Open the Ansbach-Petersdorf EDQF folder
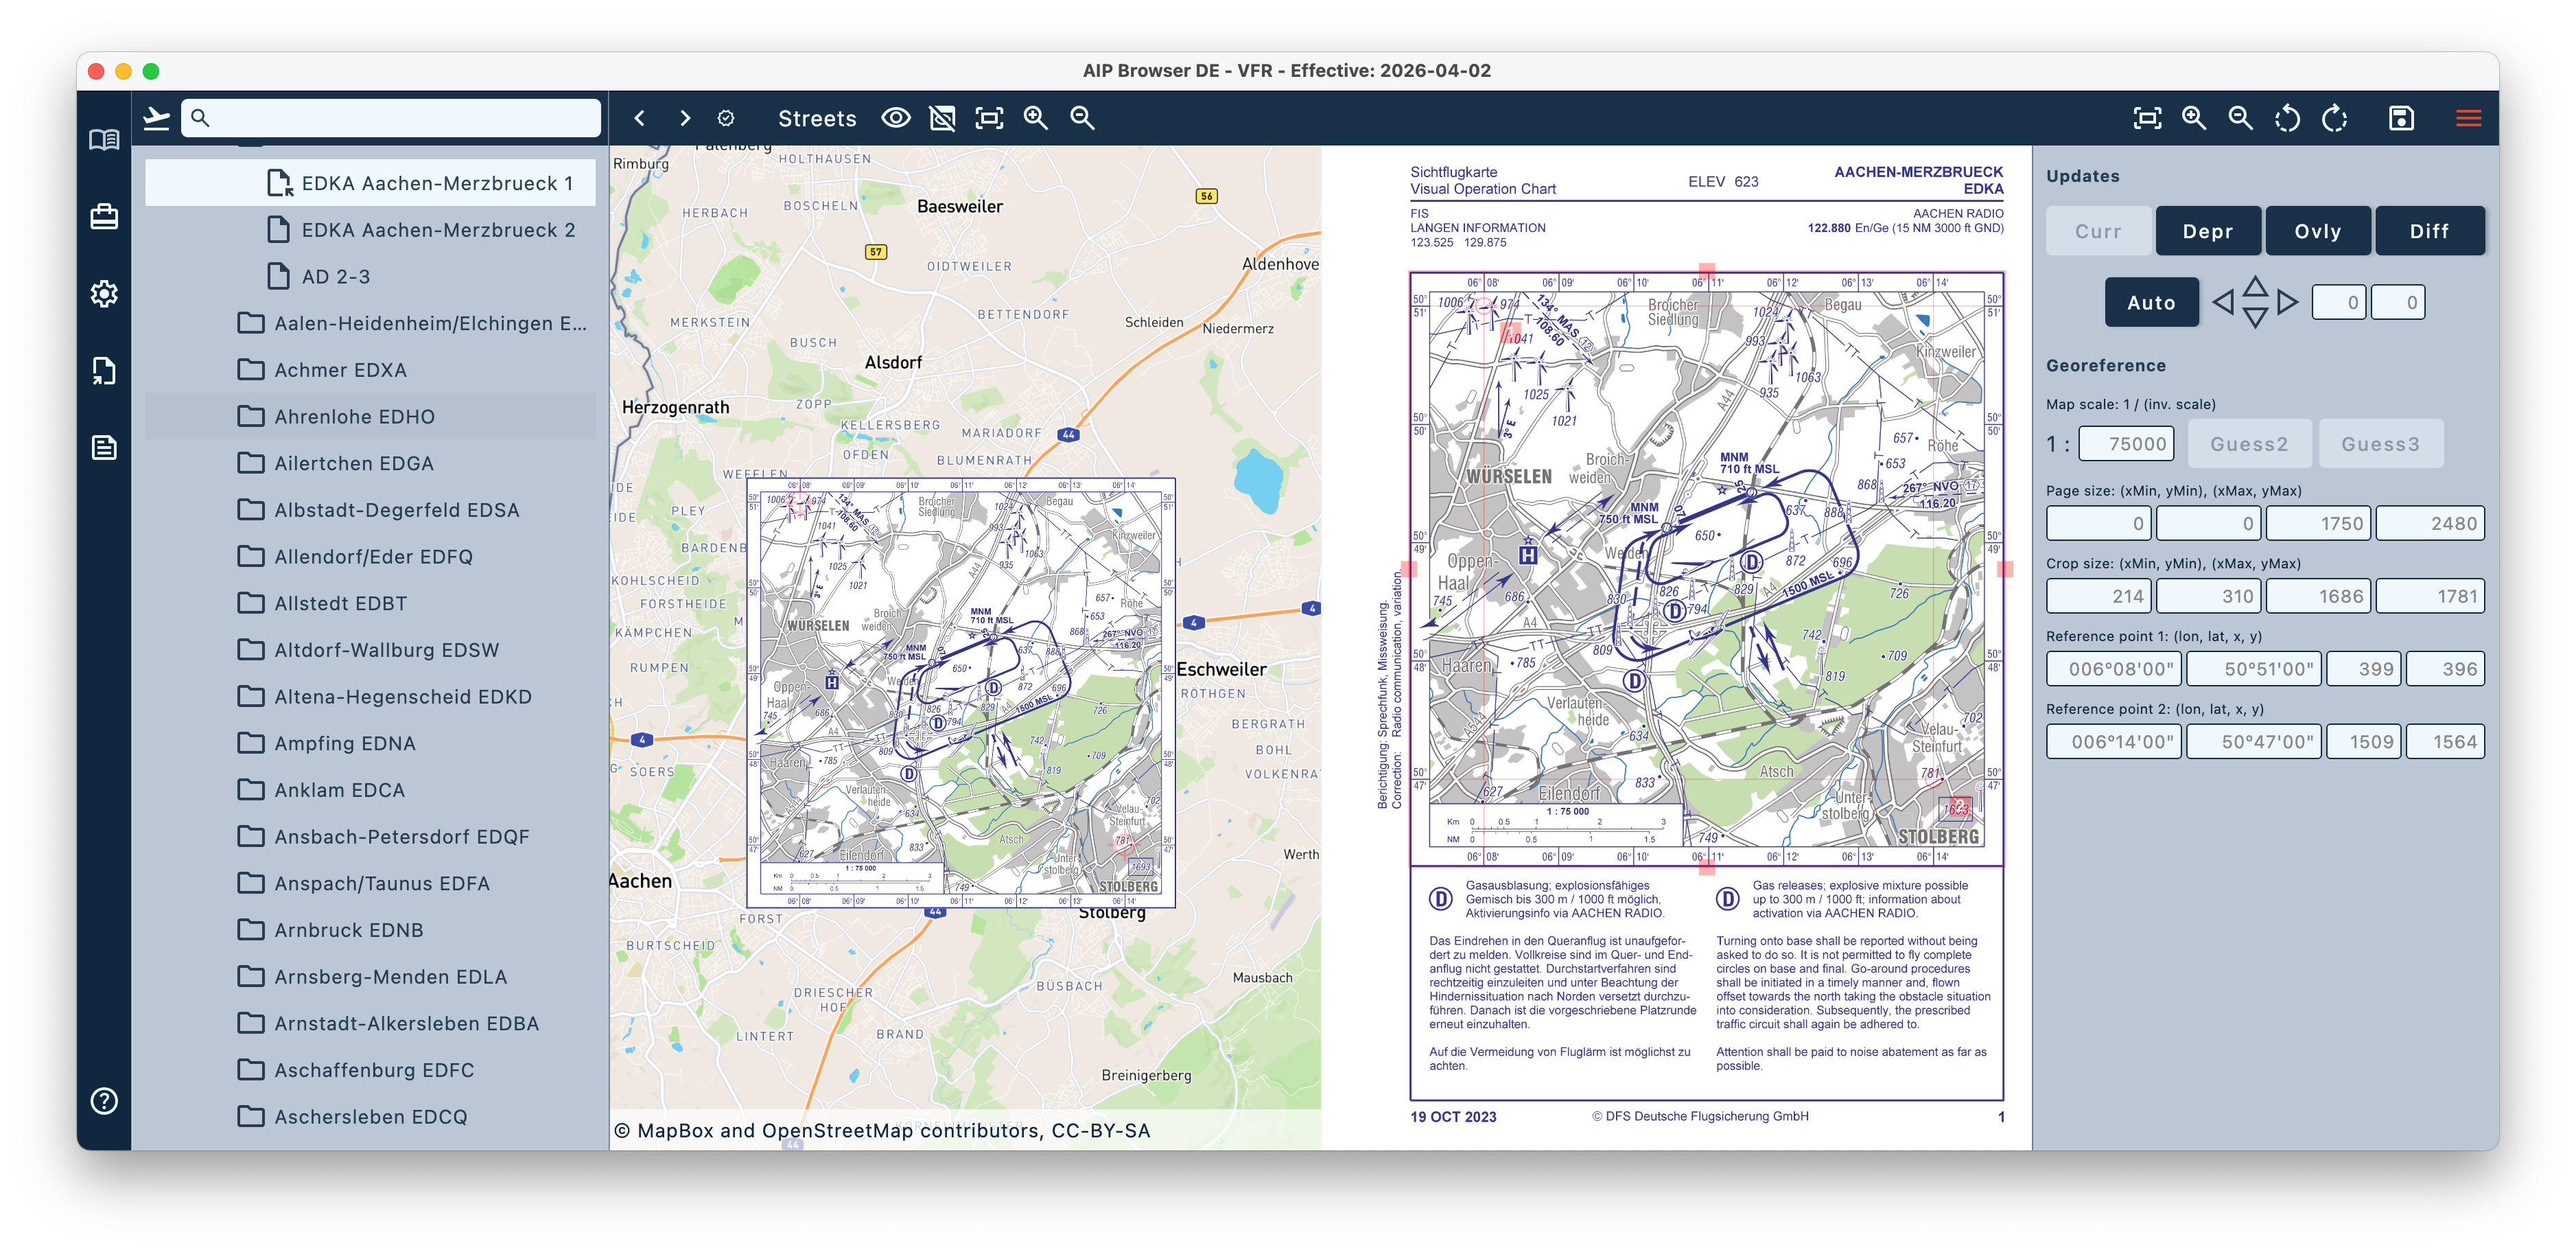The height and width of the screenshot is (1252, 2576). [x=370, y=836]
